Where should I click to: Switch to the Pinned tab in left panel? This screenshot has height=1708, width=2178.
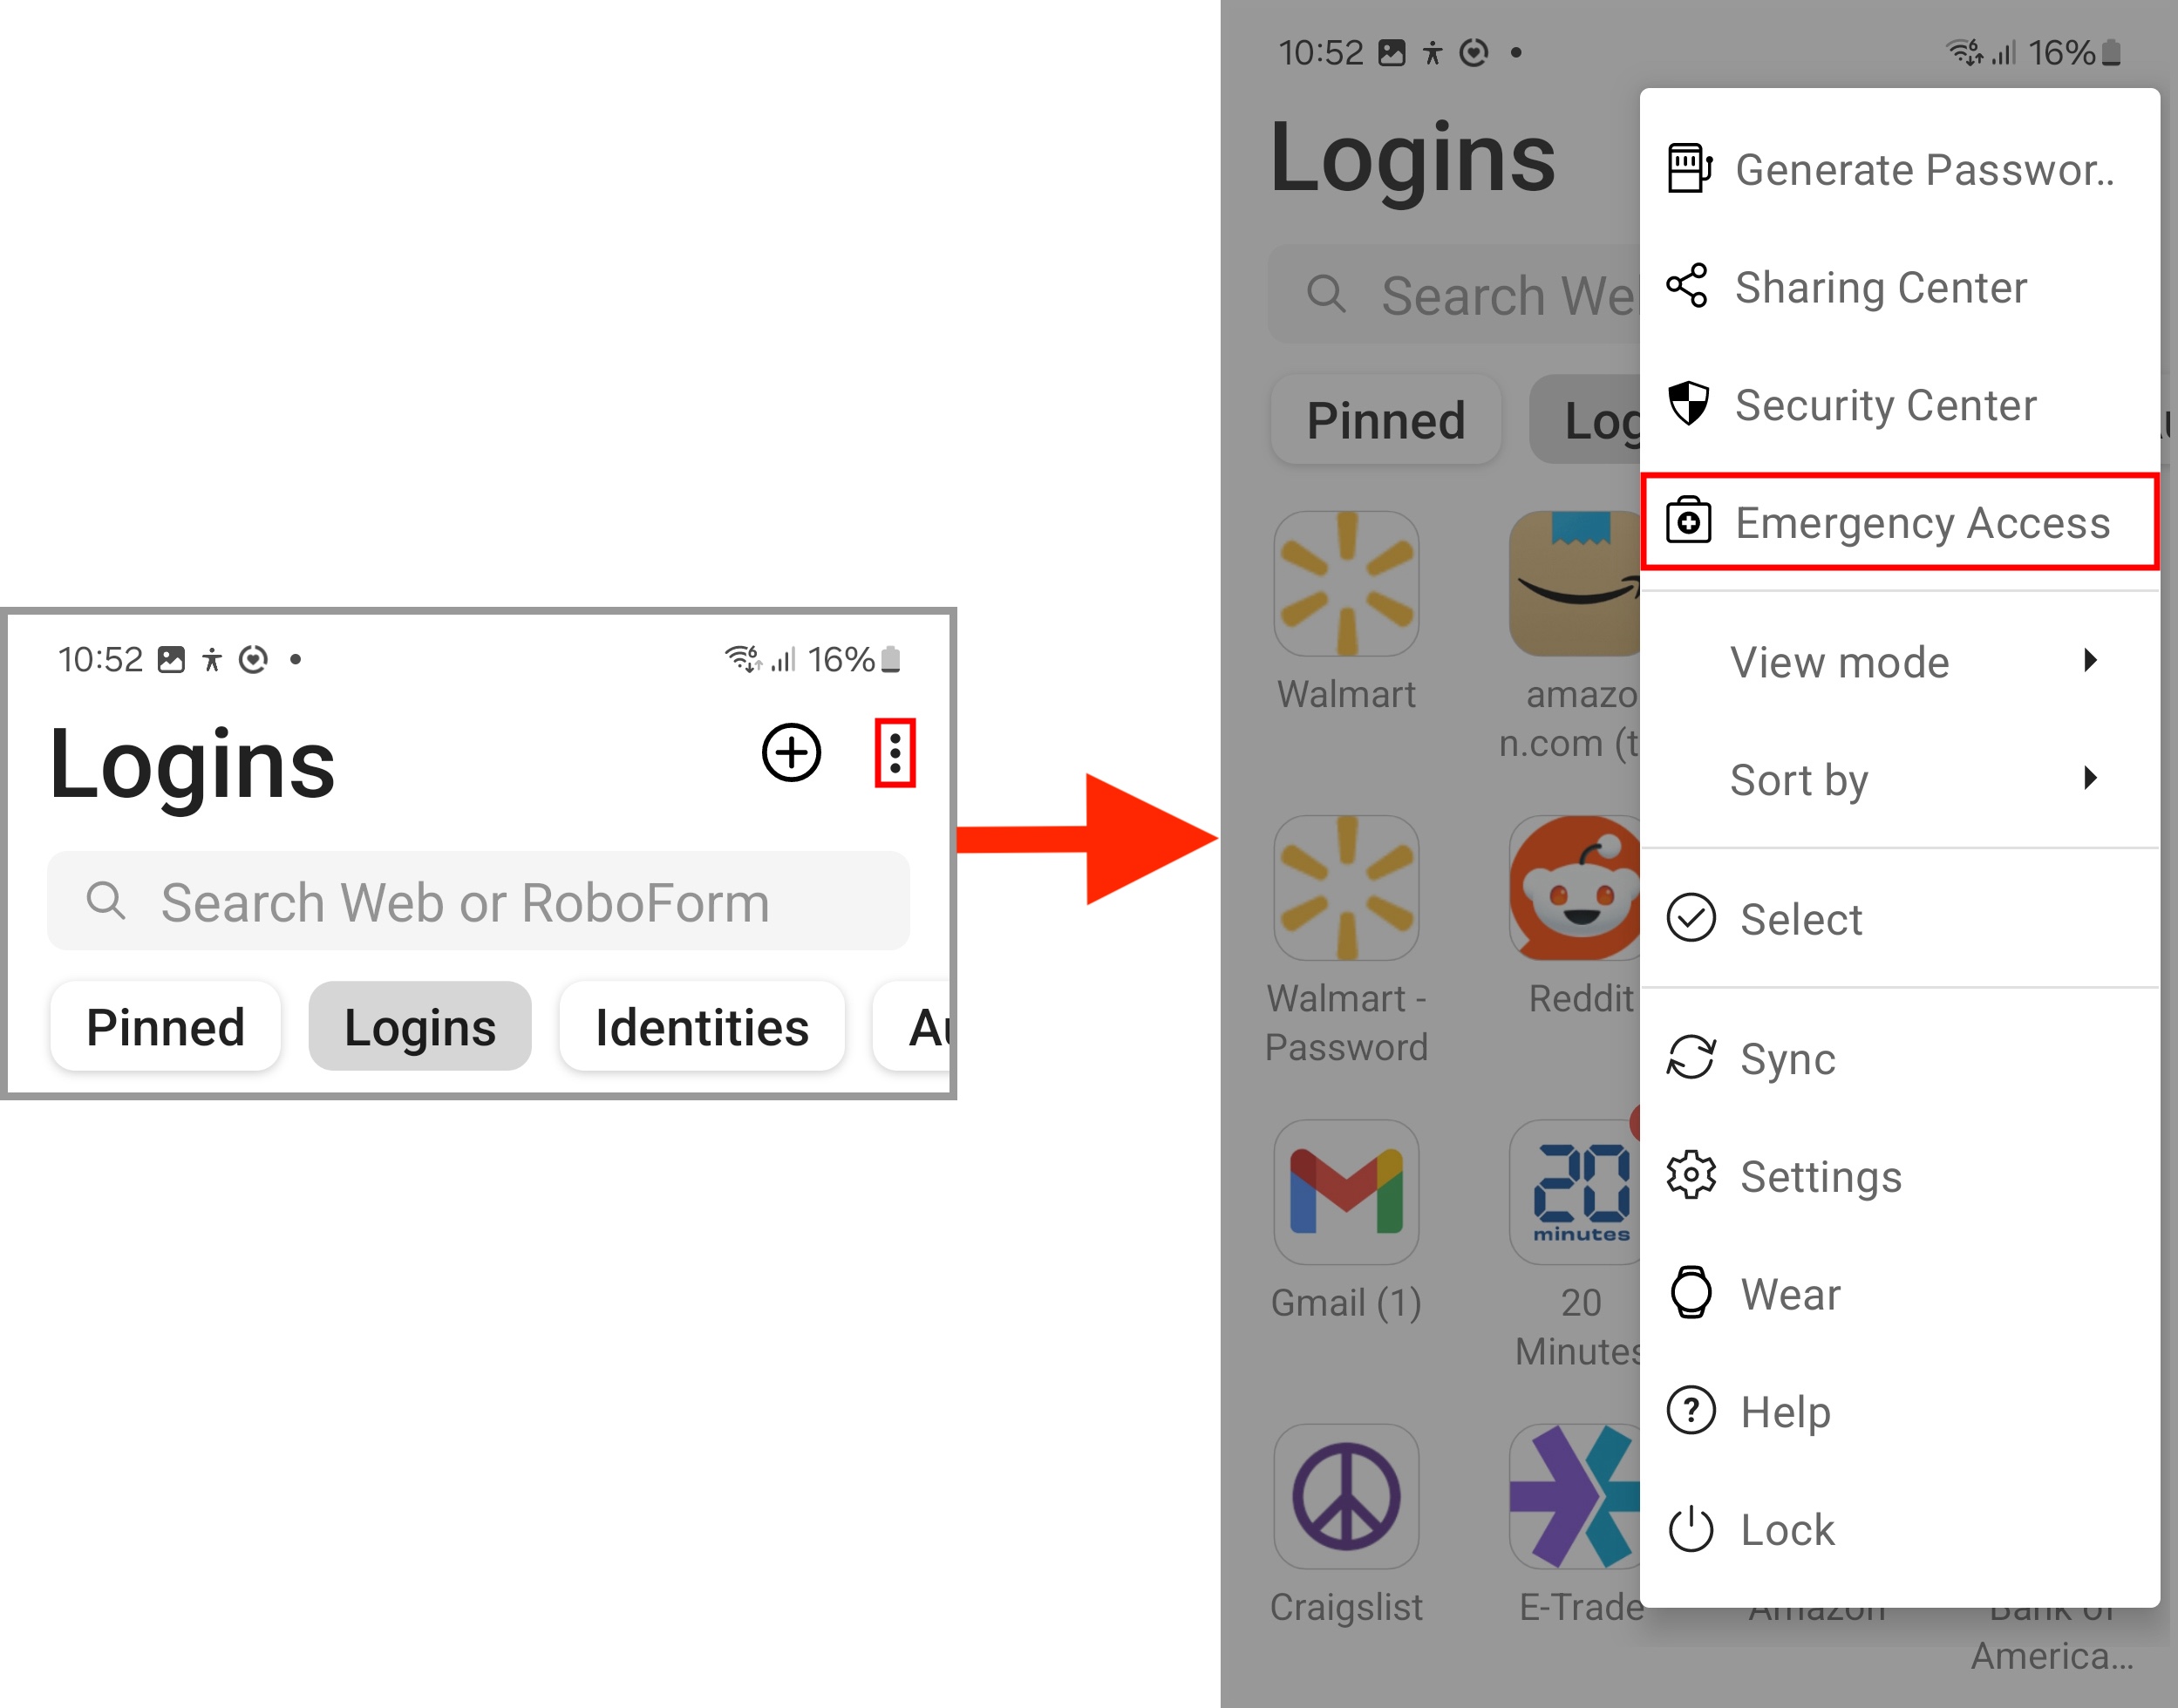click(x=166, y=1027)
